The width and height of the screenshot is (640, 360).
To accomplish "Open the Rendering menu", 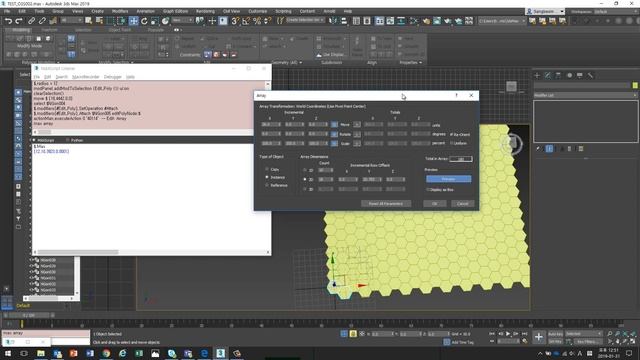I will point(205,11).
